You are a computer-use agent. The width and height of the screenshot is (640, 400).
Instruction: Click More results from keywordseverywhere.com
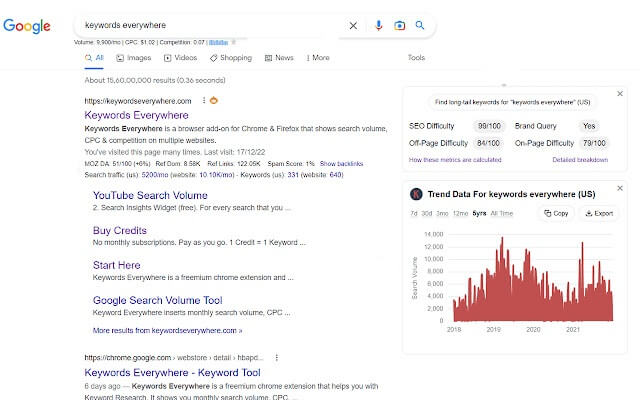[167, 331]
